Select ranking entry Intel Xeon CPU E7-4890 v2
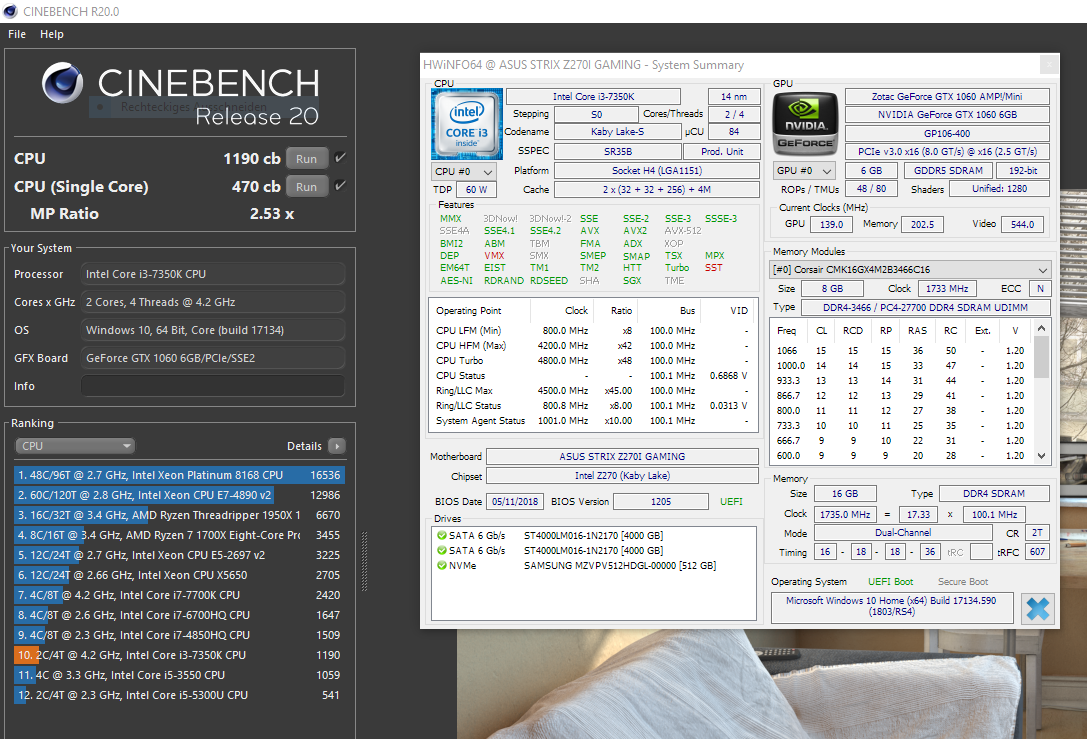1087x739 pixels. coord(180,495)
